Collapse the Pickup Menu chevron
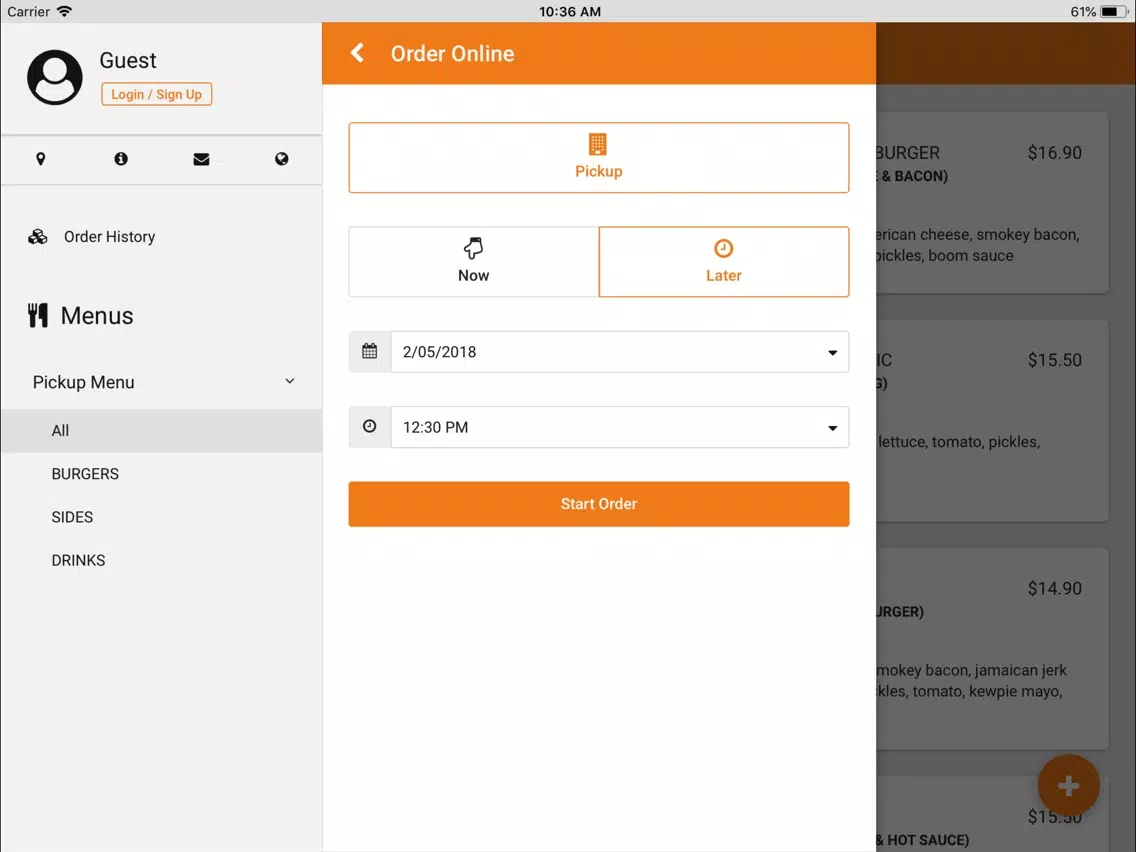The width and height of the screenshot is (1136, 852). click(290, 381)
